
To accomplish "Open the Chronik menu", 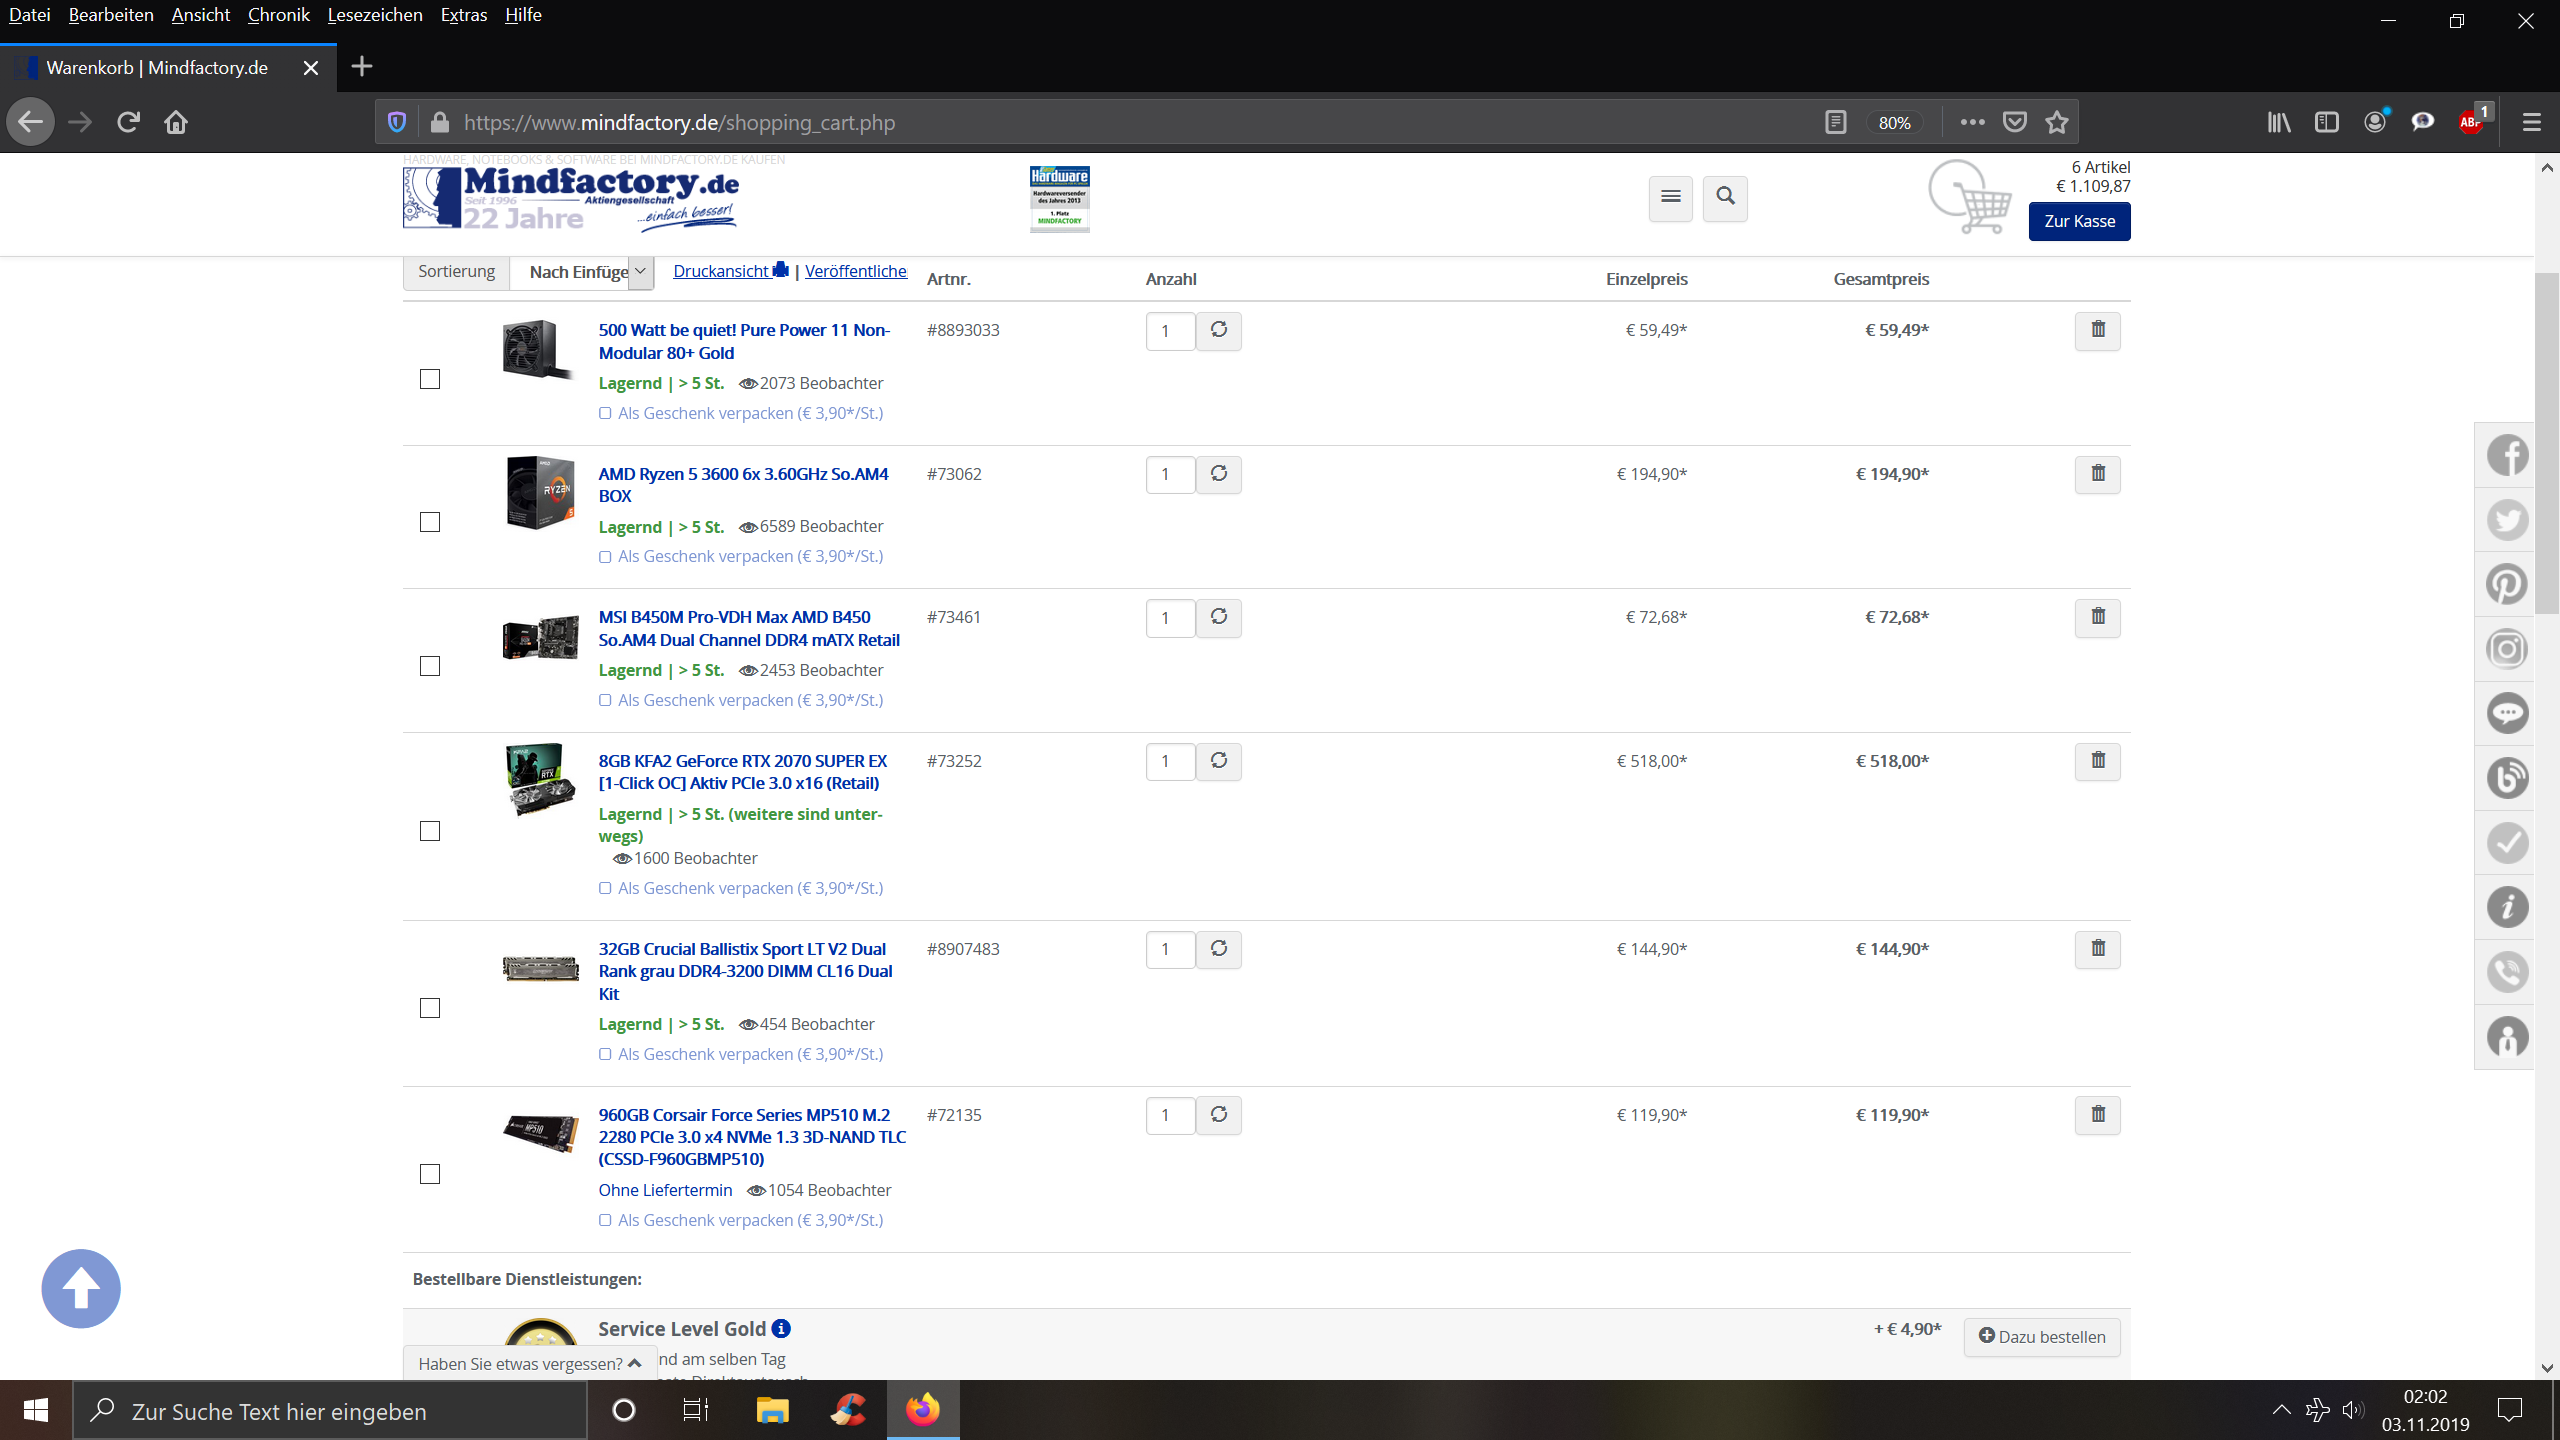I will [x=278, y=15].
